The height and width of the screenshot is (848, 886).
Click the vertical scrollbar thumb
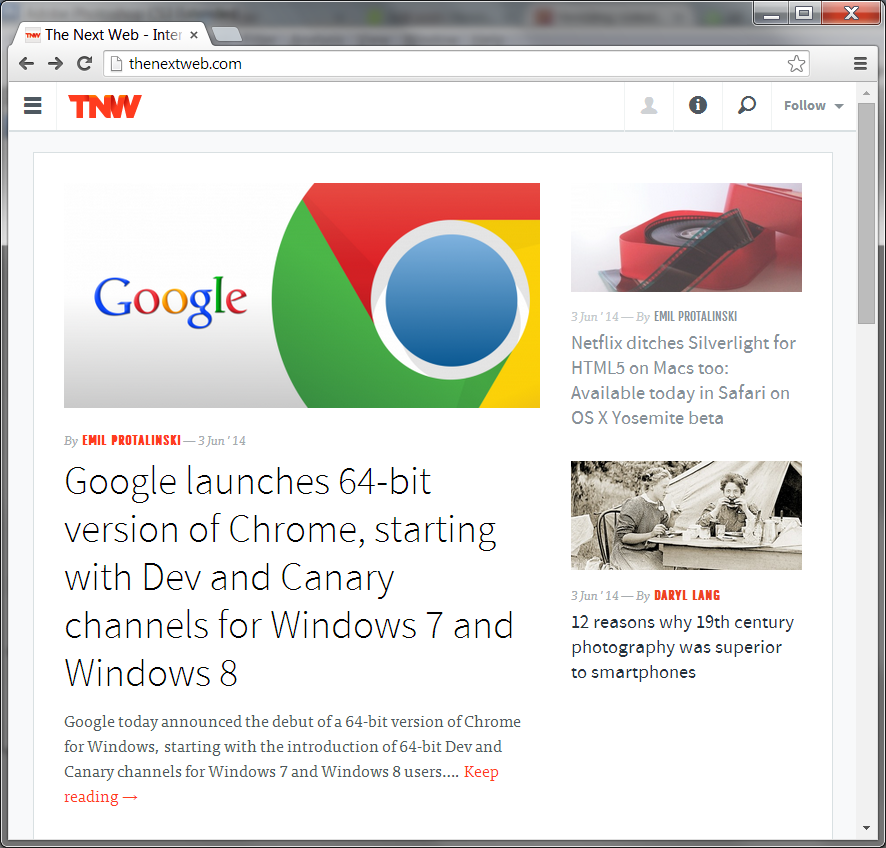coord(866,213)
